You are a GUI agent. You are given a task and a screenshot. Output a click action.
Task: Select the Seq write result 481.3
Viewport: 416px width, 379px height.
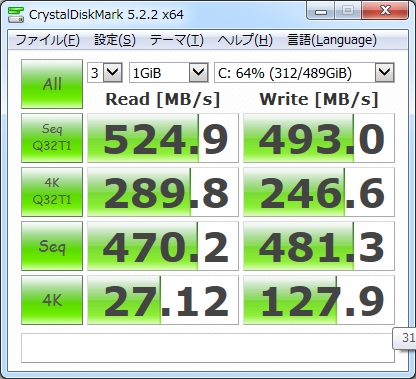pos(319,246)
